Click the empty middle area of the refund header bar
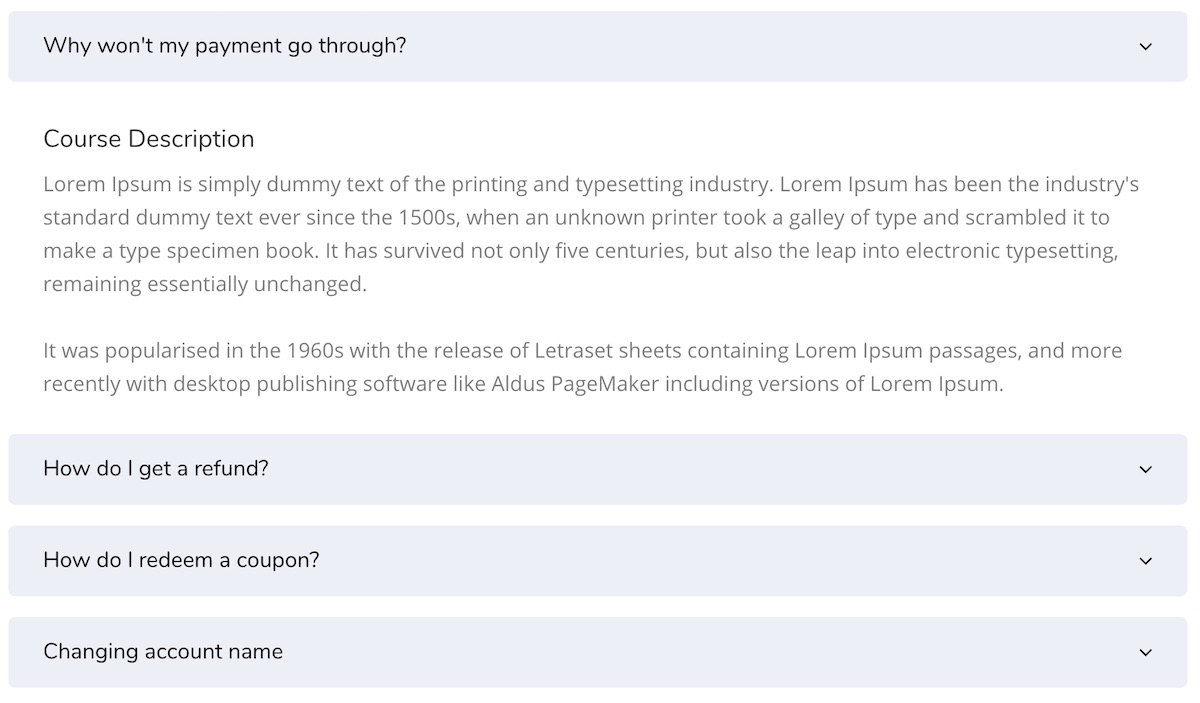 [x=700, y=469]
